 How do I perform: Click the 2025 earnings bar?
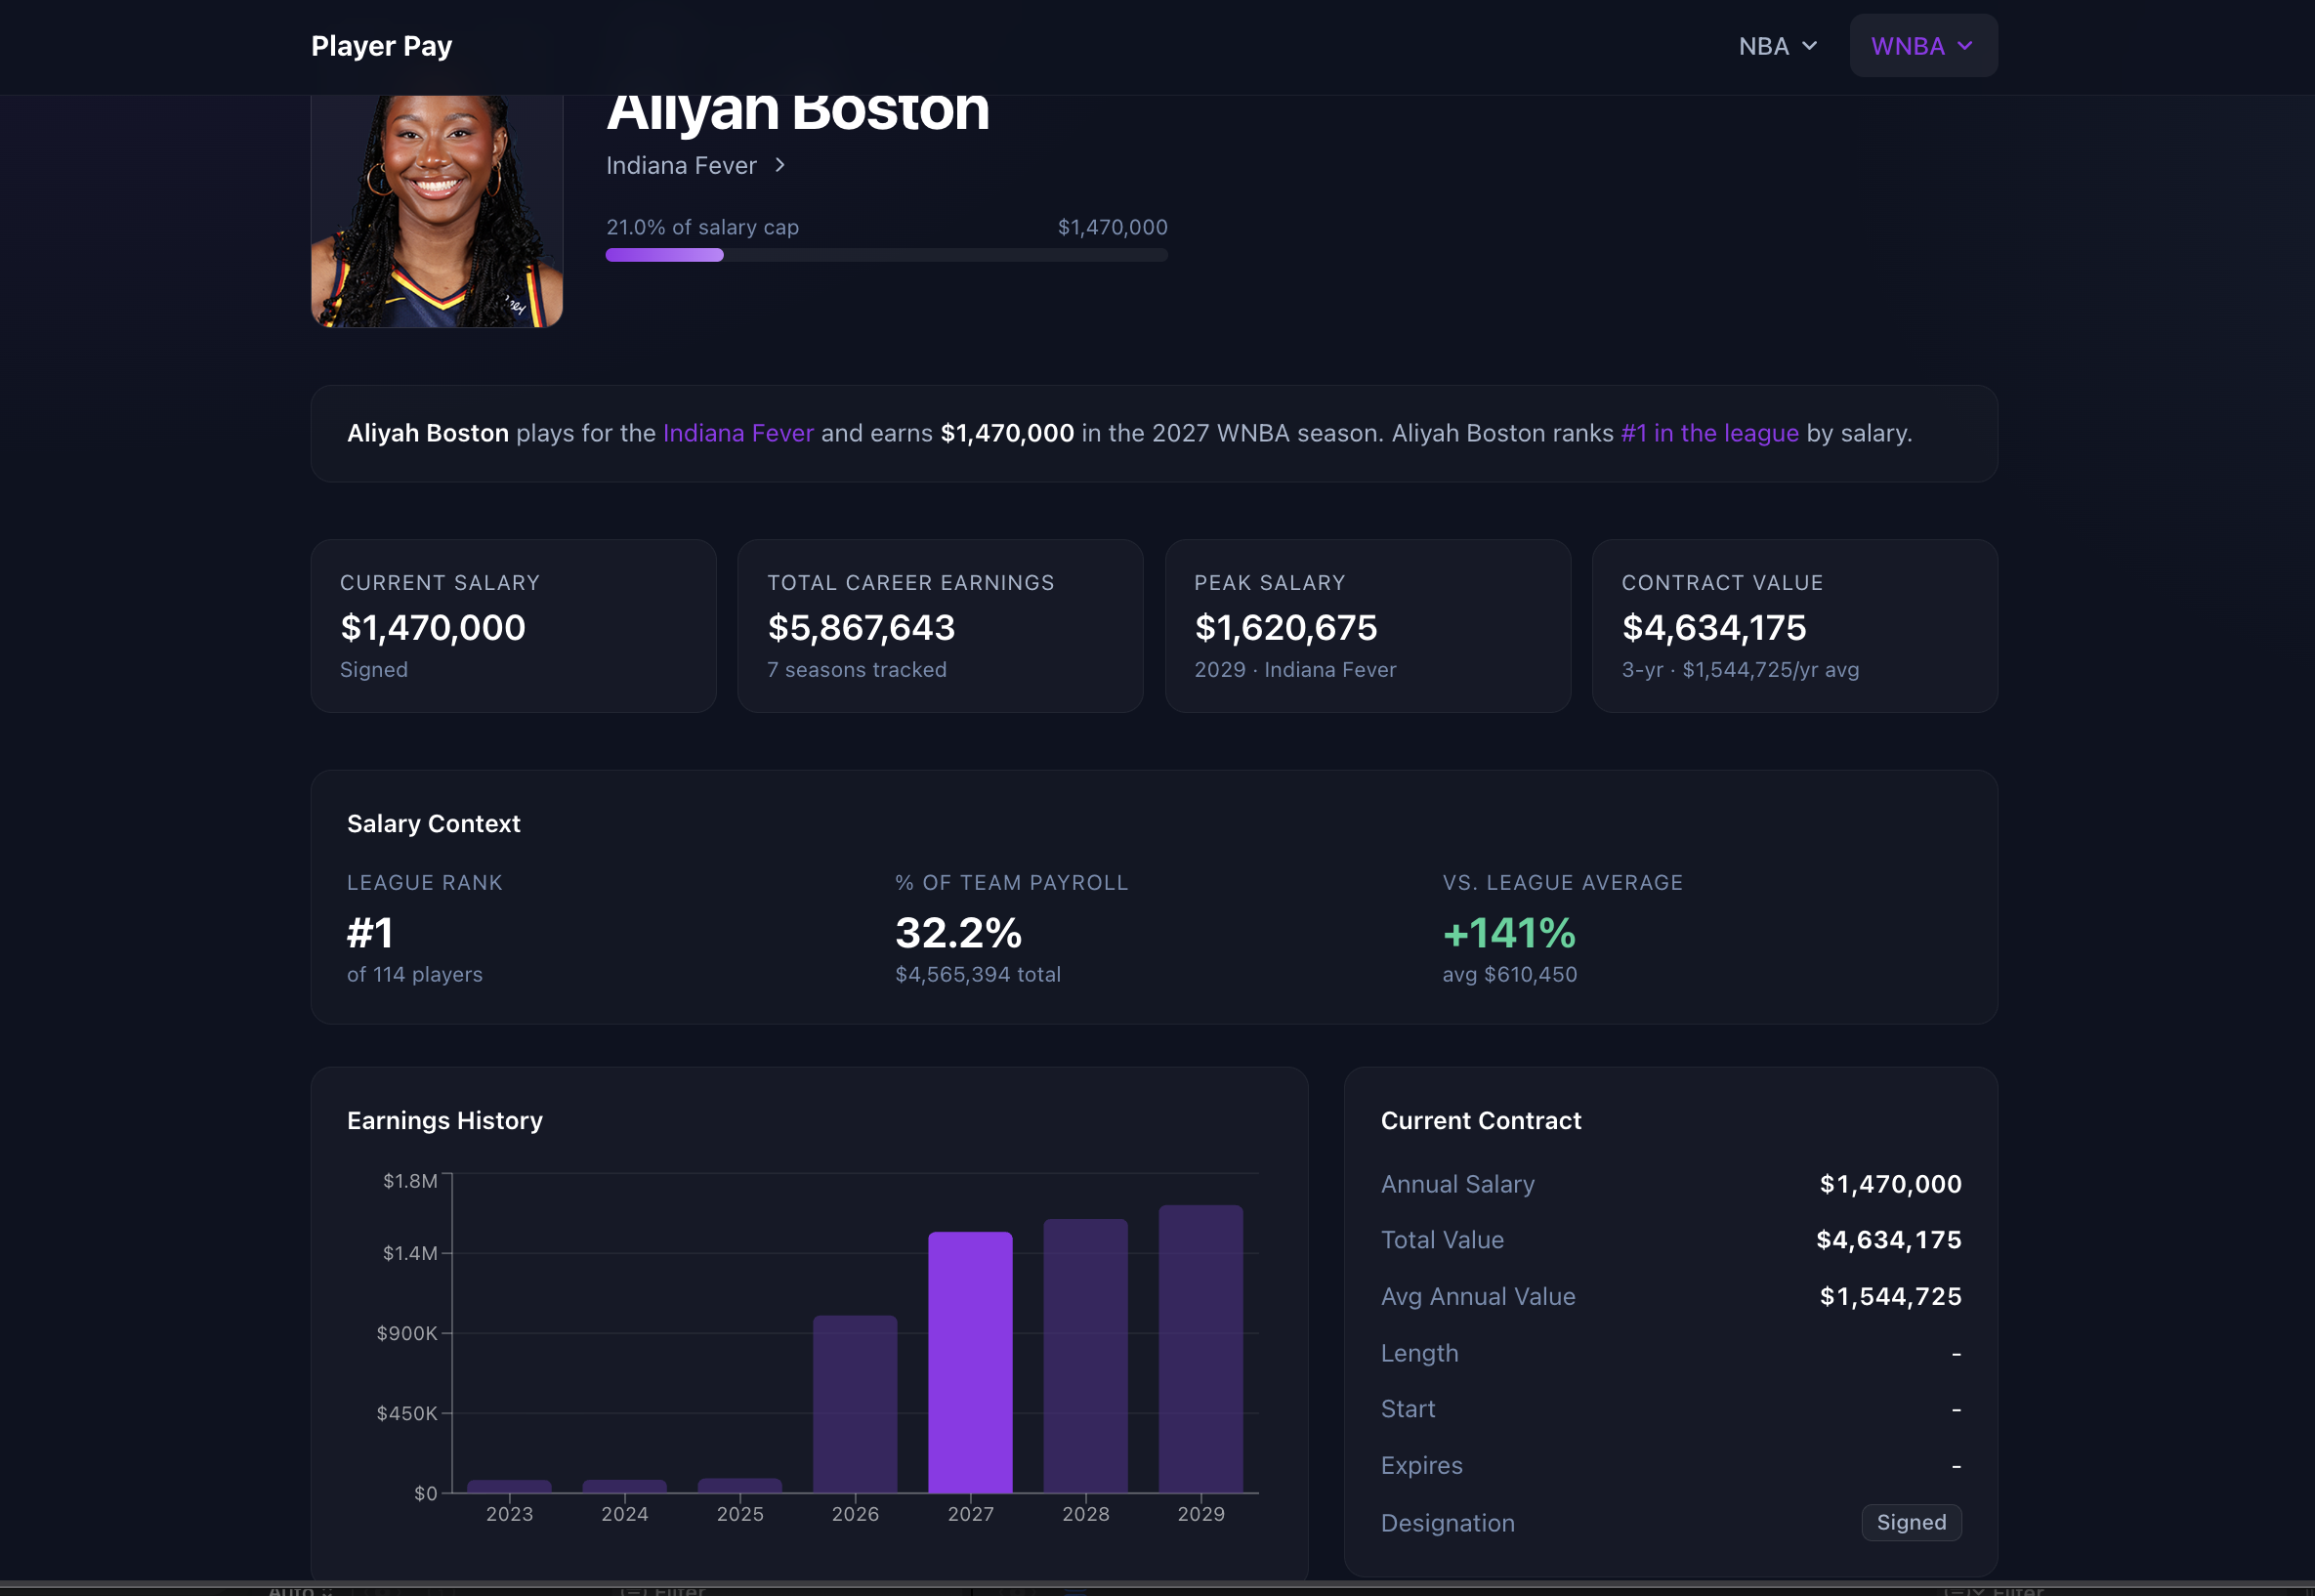pos(740,1485)
